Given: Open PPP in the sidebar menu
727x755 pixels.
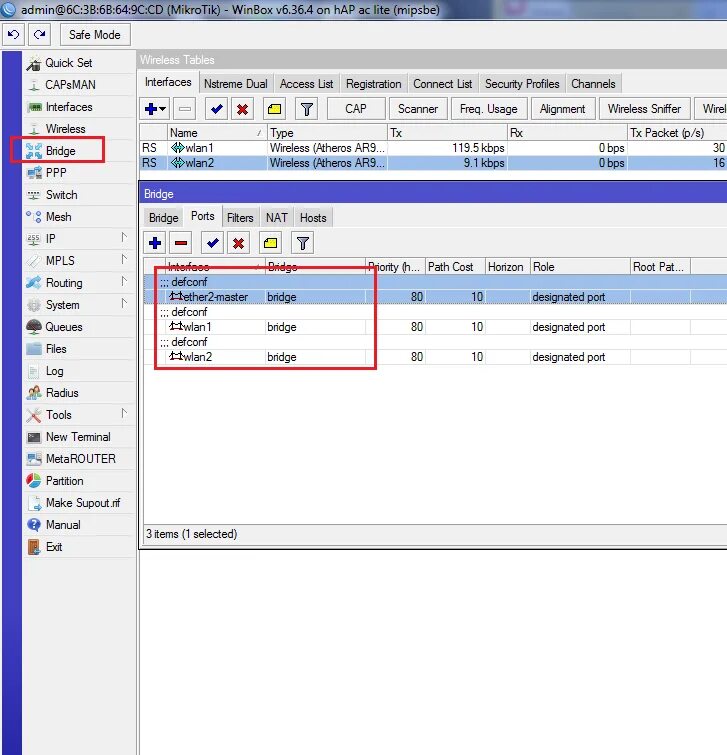Looking at the screenshot, I should pos(56,173).
